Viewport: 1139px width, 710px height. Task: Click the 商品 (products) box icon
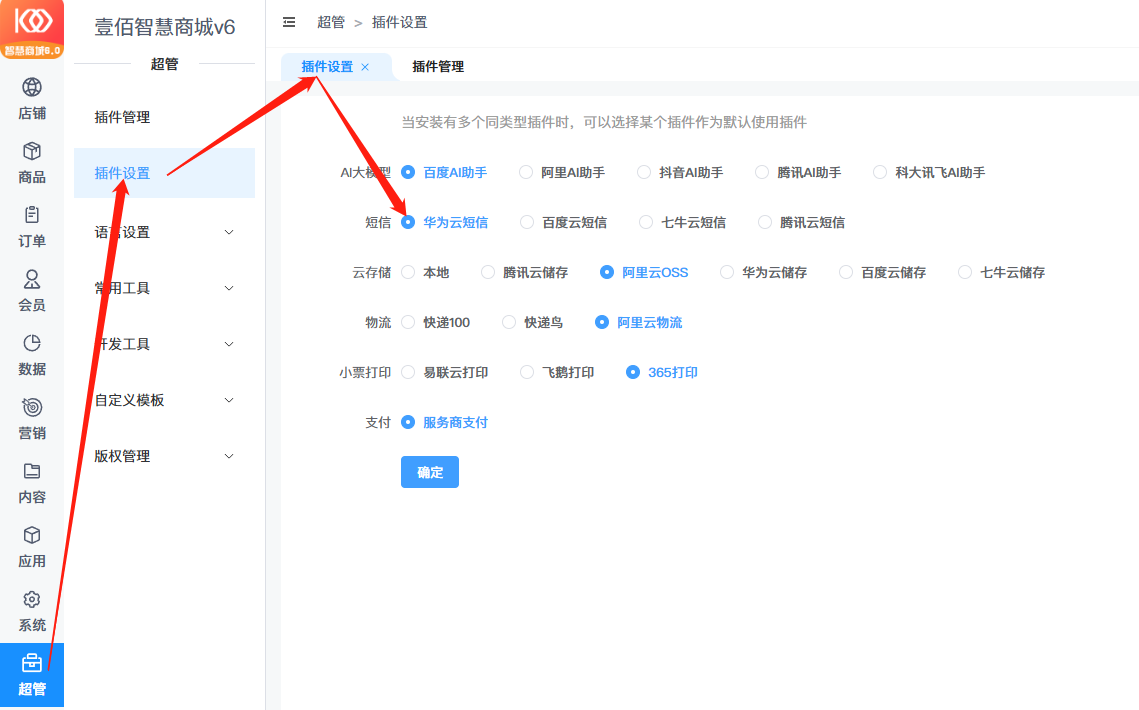[32, 151]
